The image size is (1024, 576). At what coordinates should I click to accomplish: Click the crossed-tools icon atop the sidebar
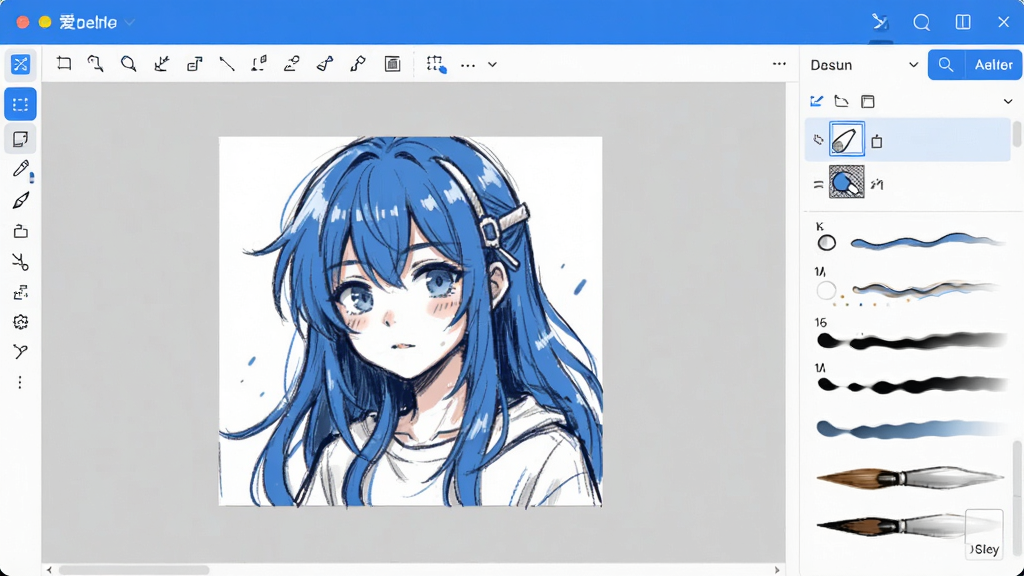click(20, 64)
